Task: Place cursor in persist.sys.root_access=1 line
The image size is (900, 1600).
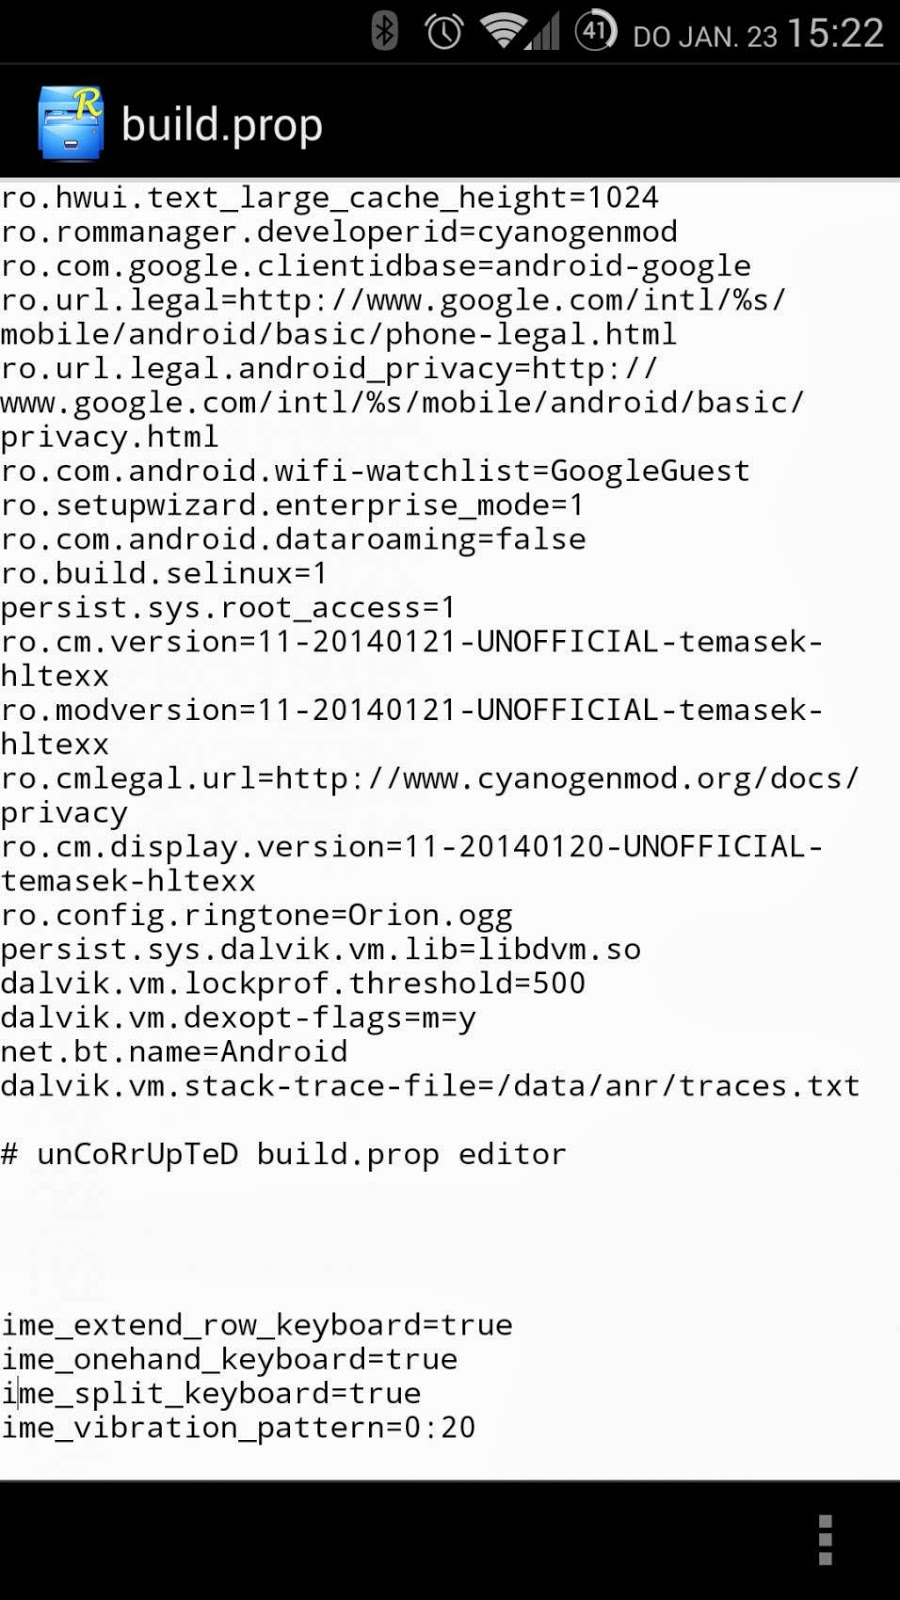Action: pos(228,608)
